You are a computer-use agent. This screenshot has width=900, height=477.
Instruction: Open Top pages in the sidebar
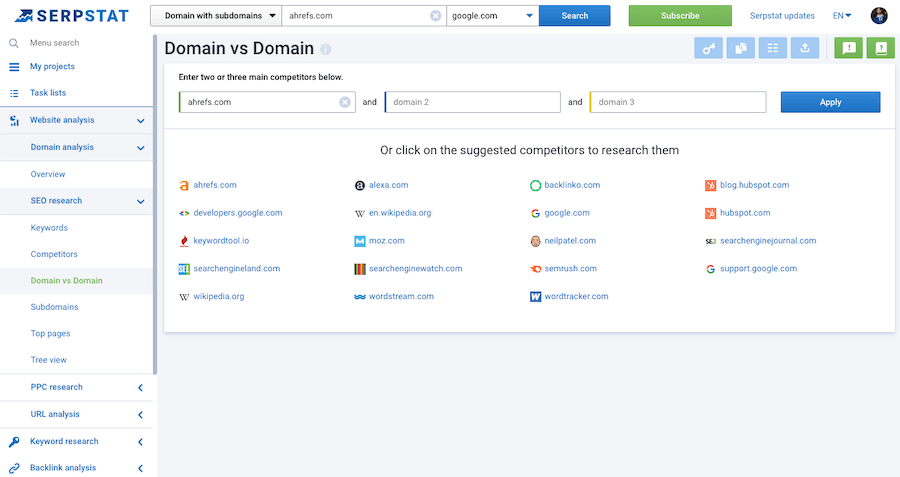(51, 333)
